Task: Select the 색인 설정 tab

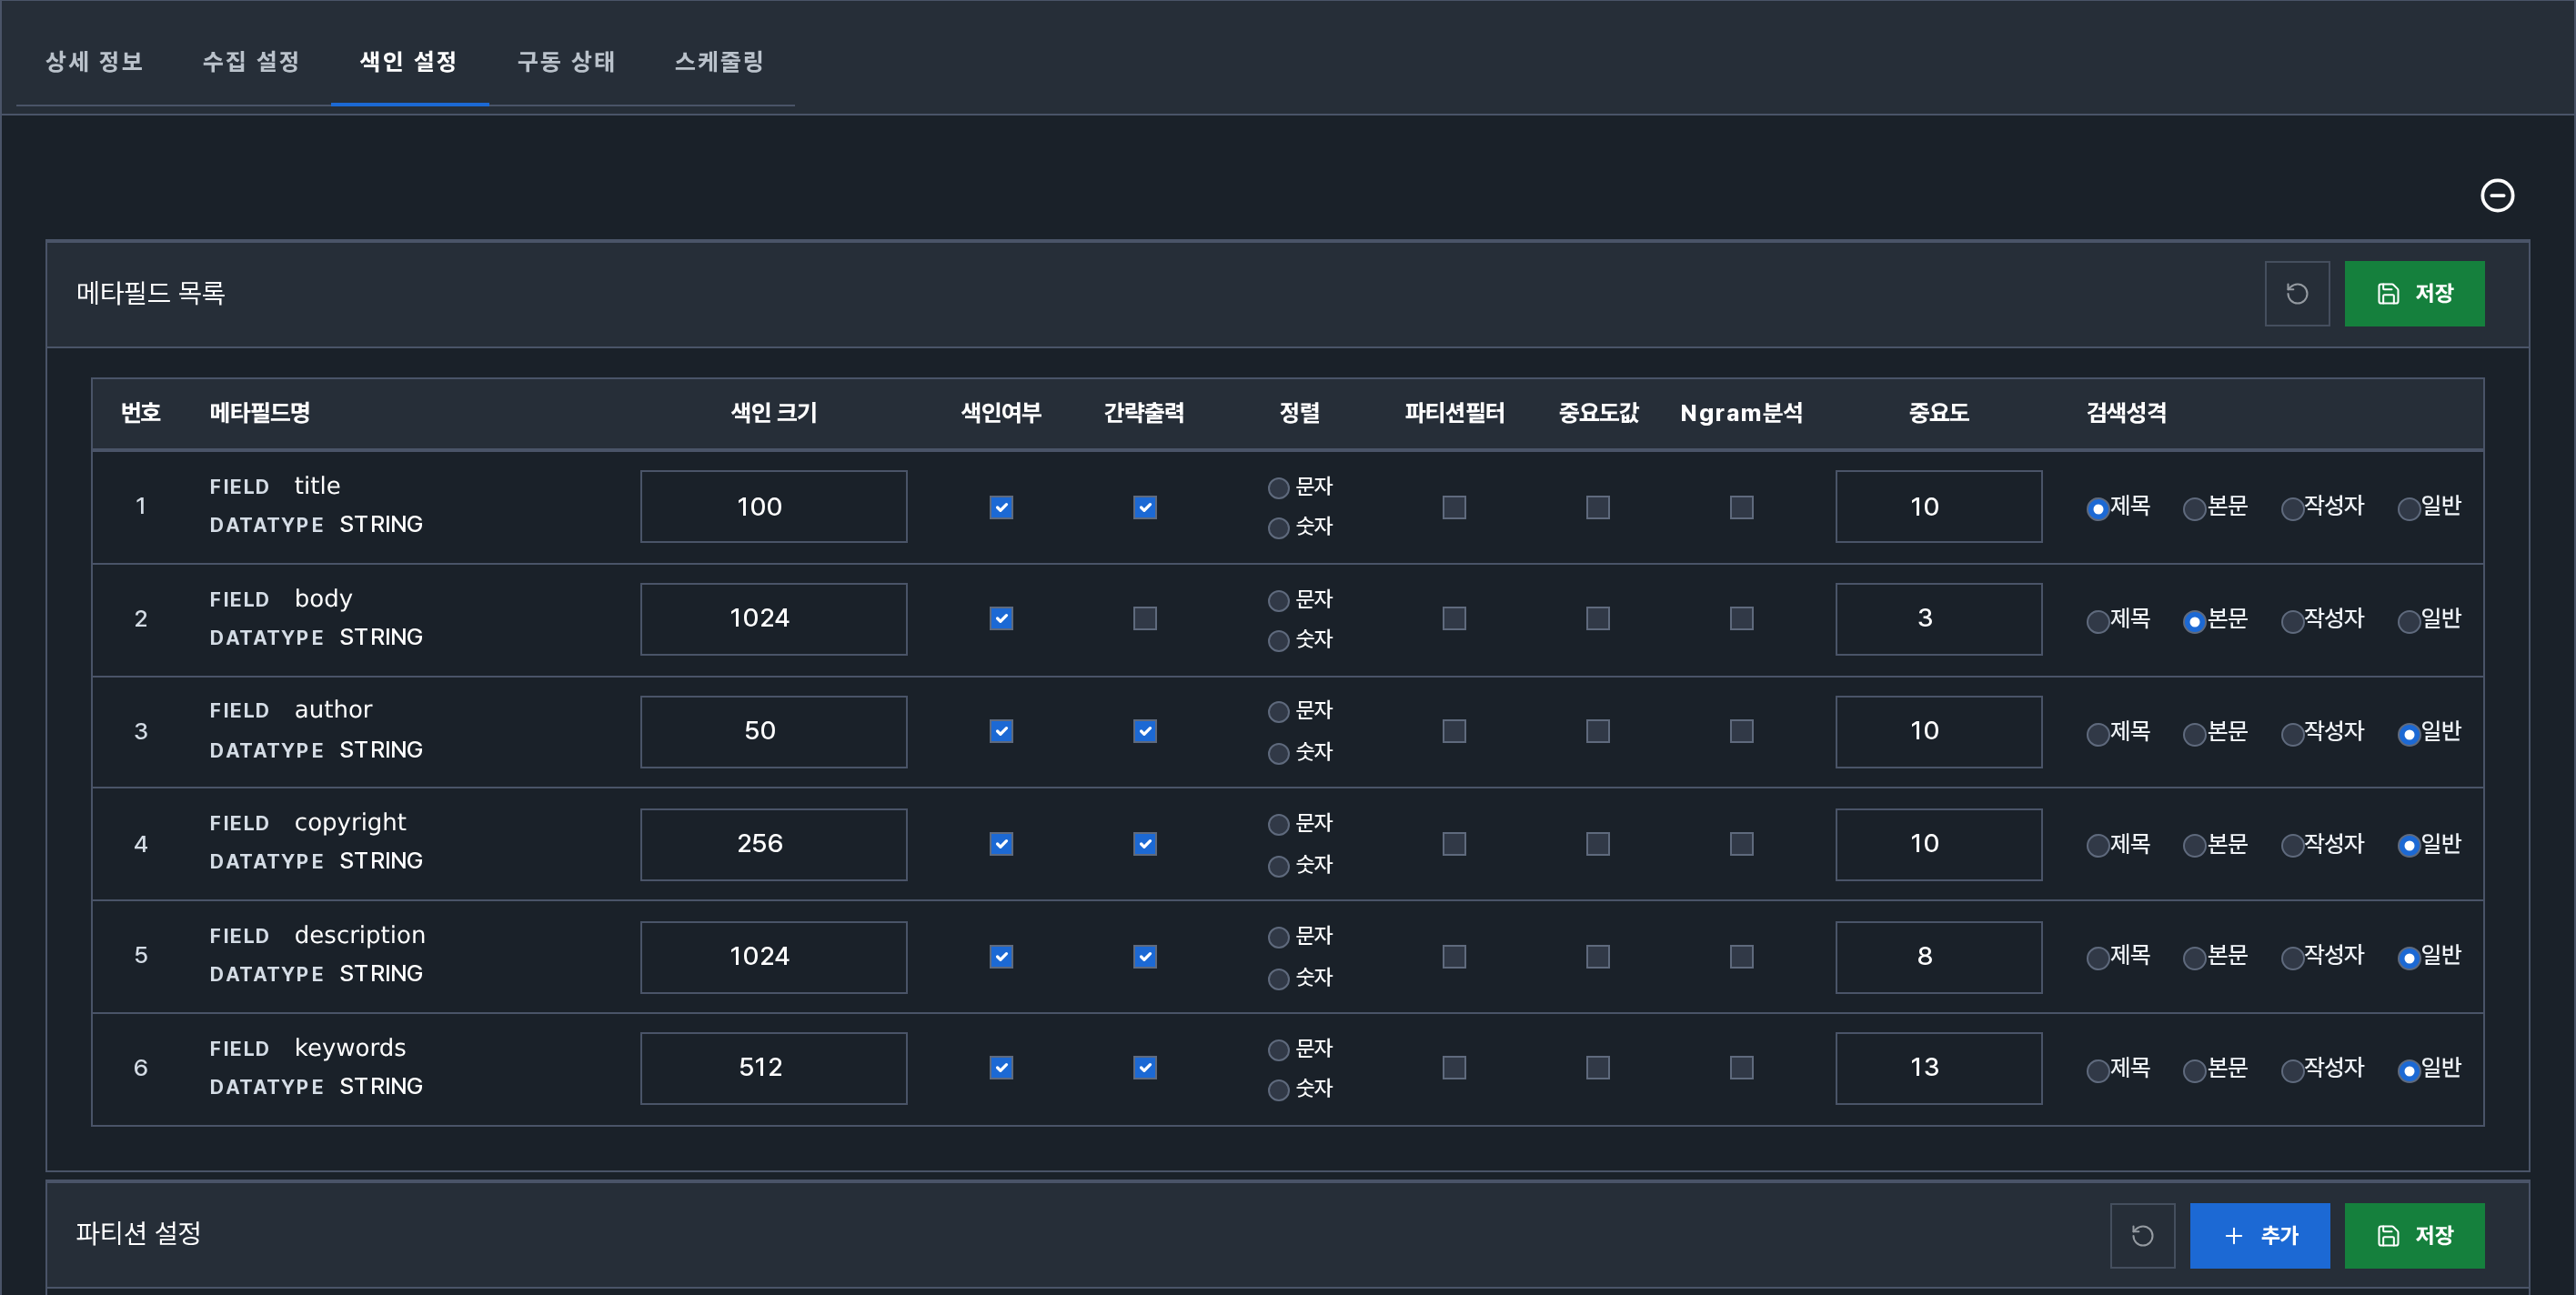Action: tap(408, 62)
